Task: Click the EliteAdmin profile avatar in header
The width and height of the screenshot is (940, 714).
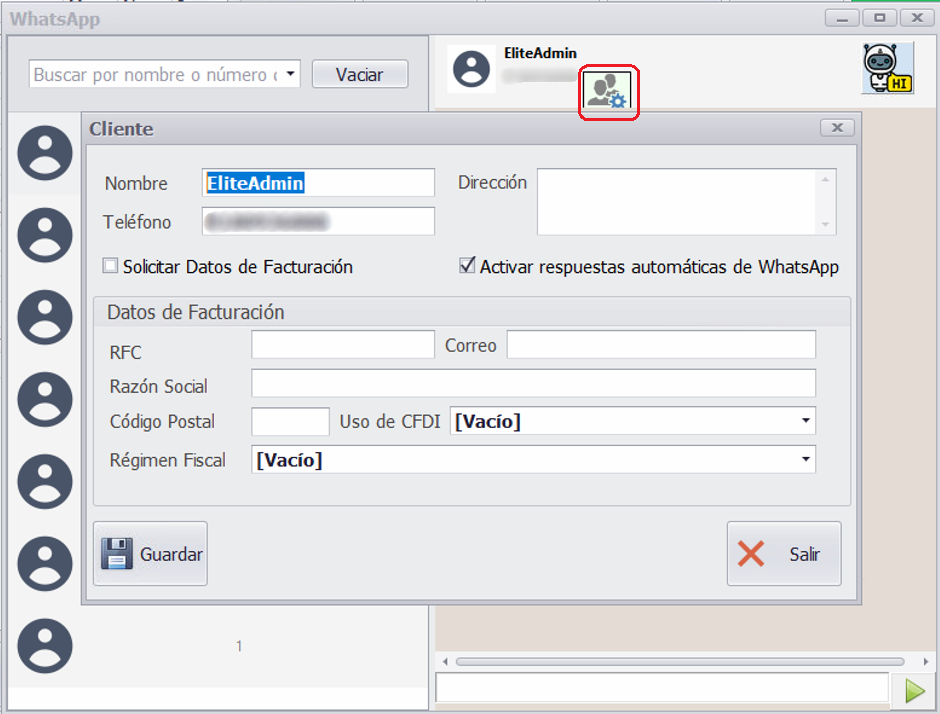Action: click(471, 69)
